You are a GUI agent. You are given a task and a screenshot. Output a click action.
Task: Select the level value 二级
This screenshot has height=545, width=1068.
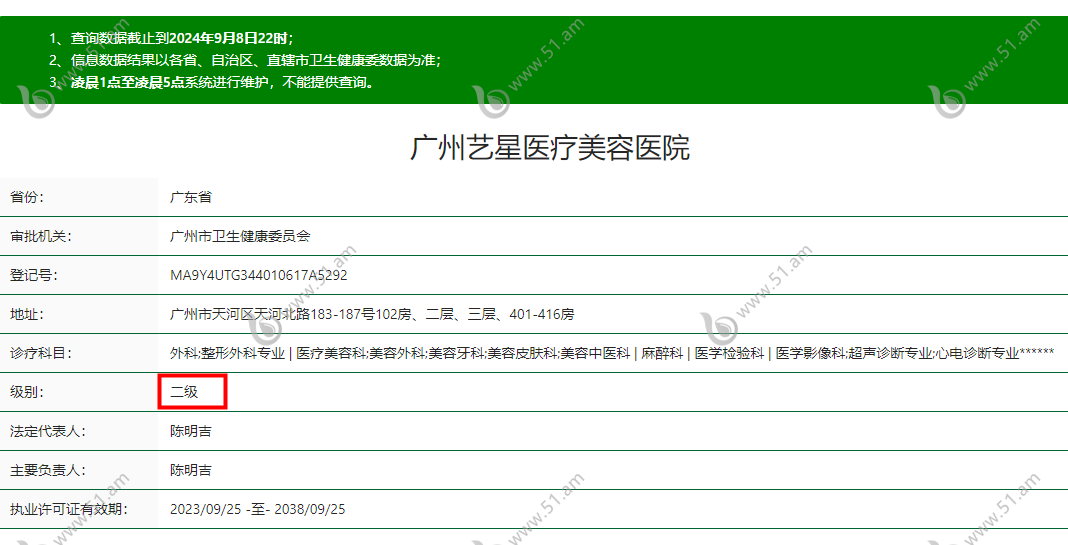click(x=184, y=392)
